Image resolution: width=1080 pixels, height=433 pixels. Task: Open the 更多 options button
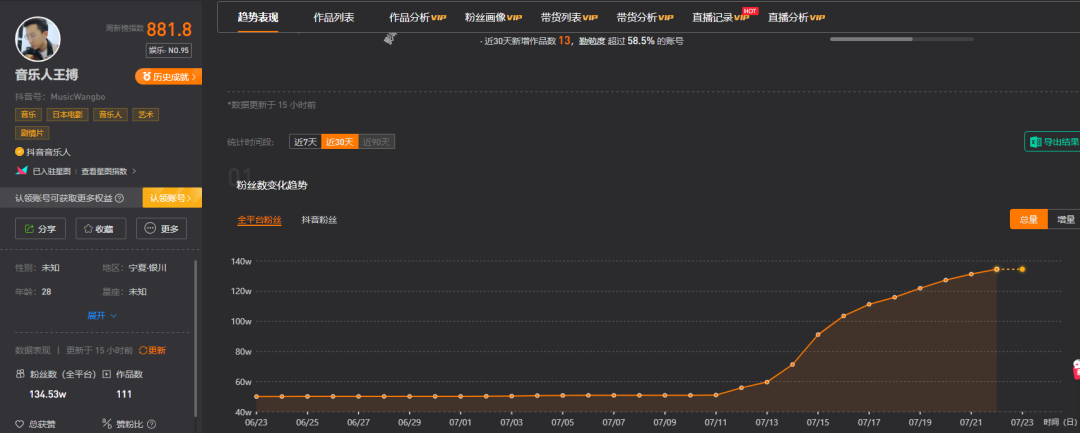coord(161,229)
